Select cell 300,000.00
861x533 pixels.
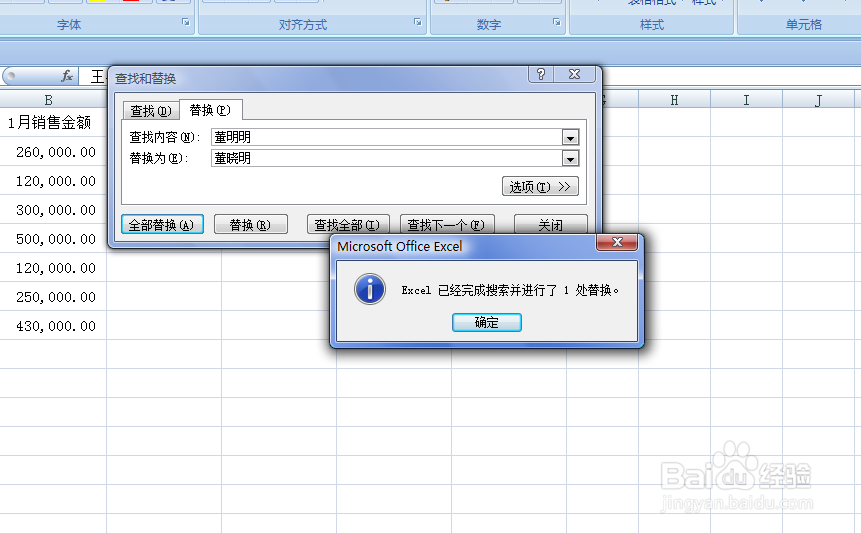click(x=53, y=210)
